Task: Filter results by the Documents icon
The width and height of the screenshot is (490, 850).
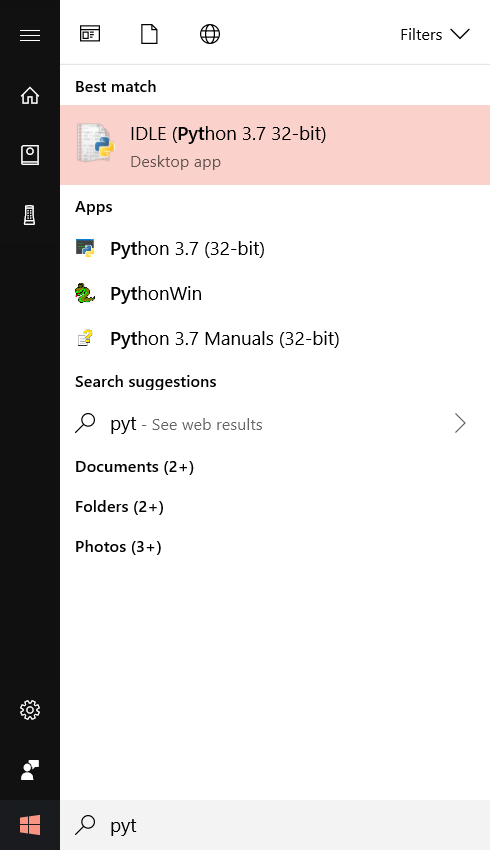Action: tap(149, 34)
